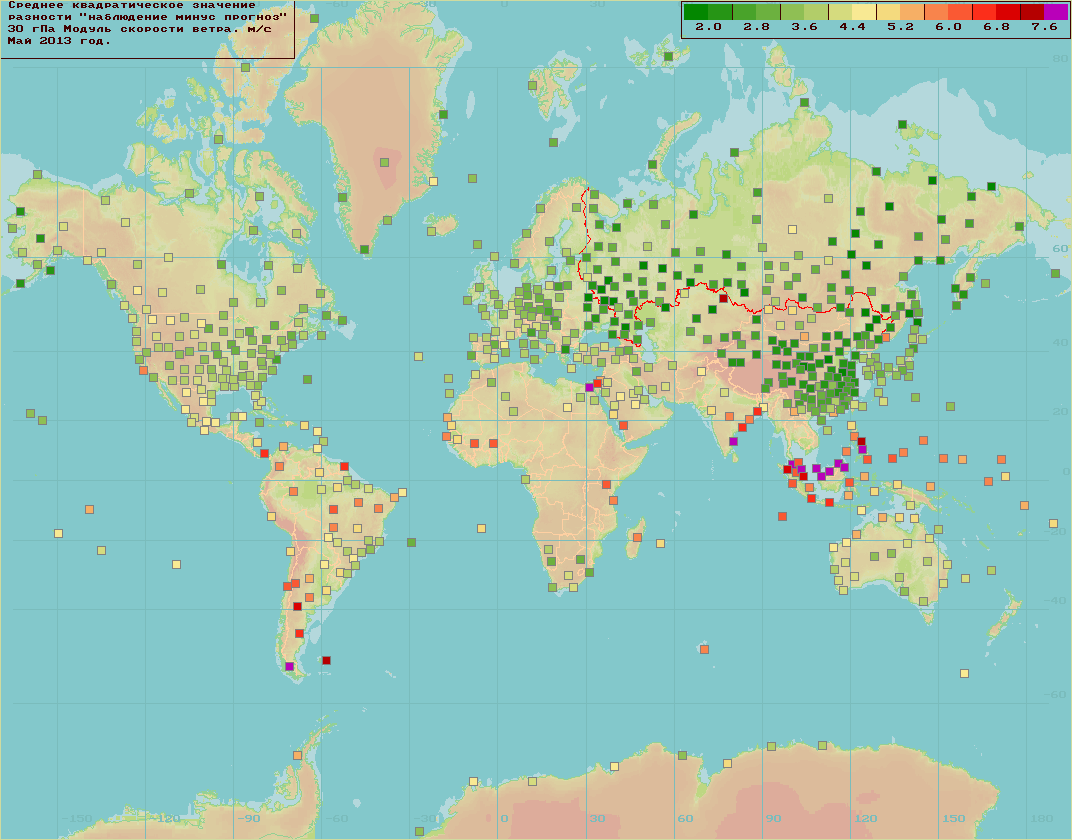Click green station on Svalbard
Viewport: 1072px width, 840px height.
(x=532, y=85)
